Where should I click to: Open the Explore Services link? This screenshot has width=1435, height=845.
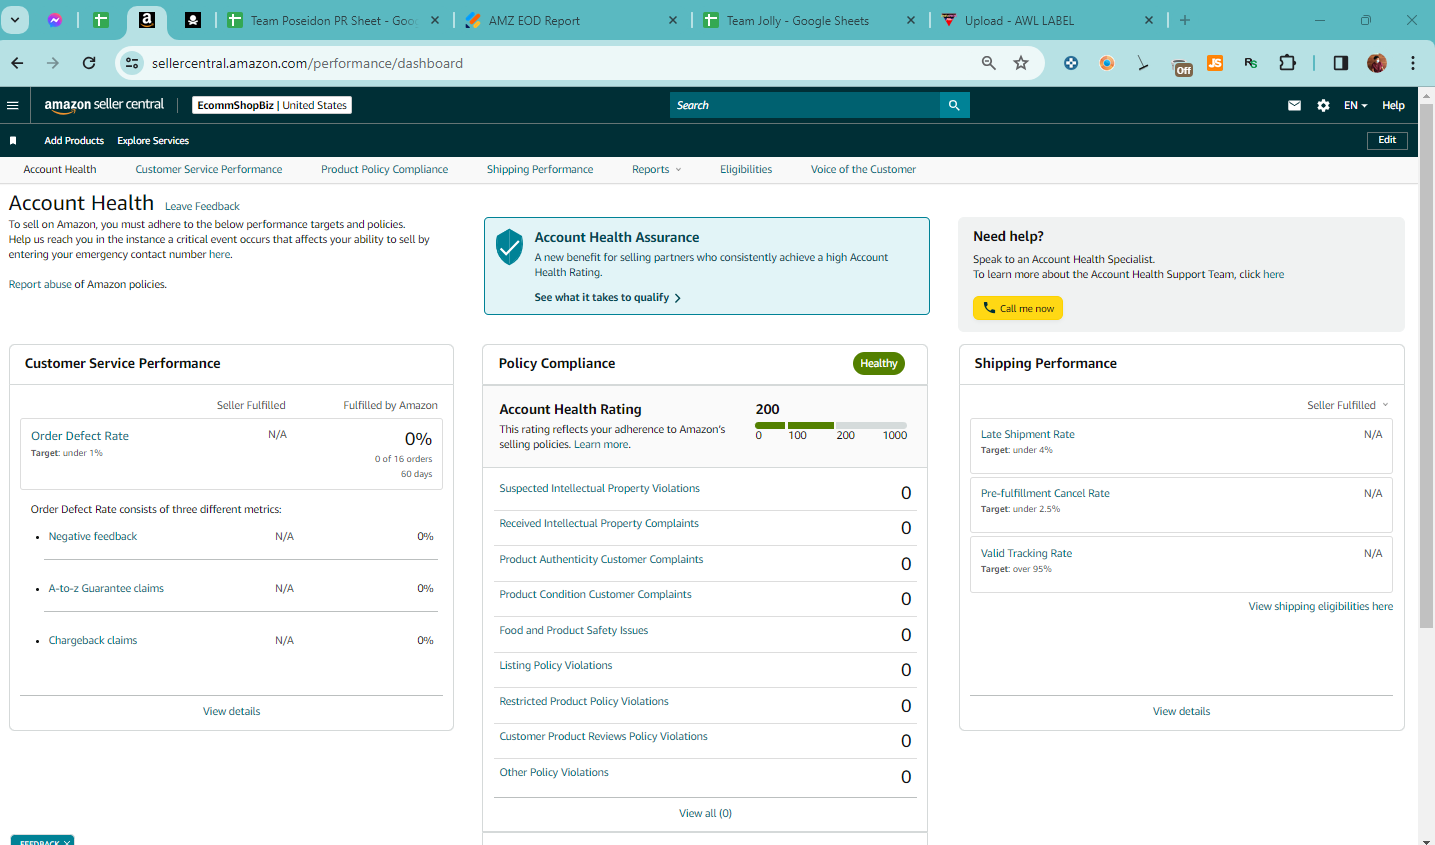153,141
